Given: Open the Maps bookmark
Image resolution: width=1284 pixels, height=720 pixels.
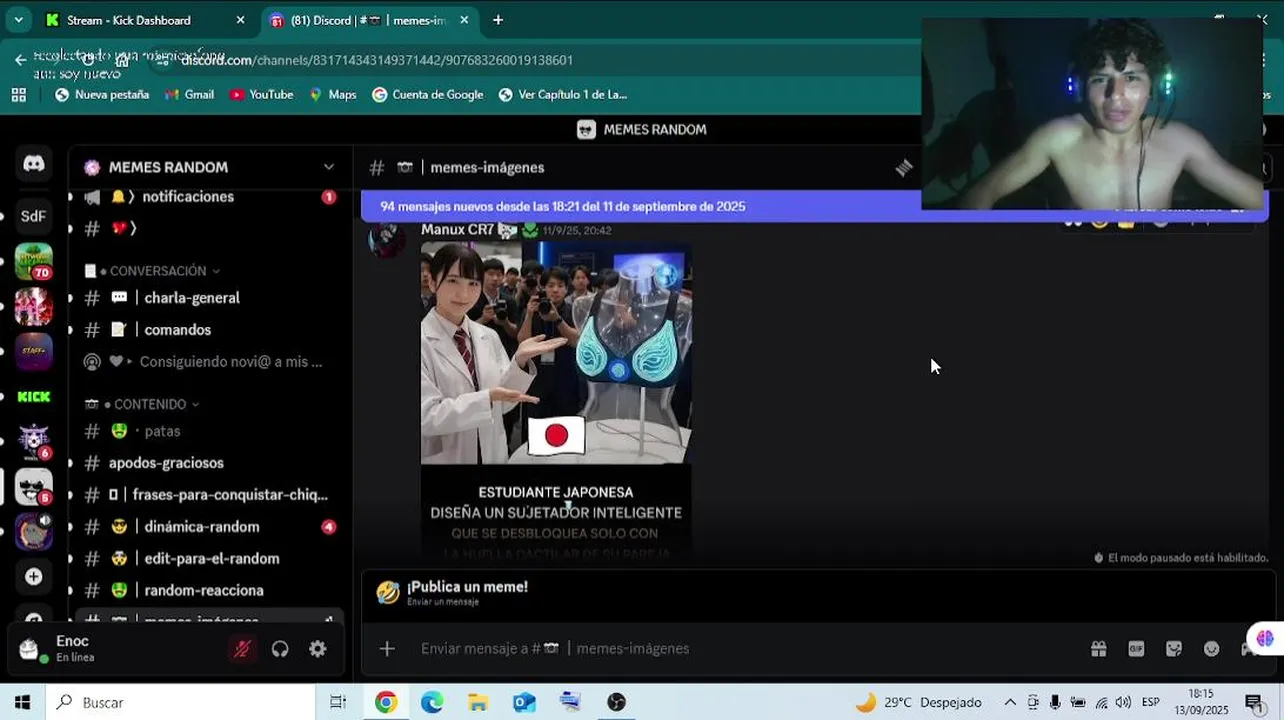Looking at the screenshot, I should tap(332, 95).
